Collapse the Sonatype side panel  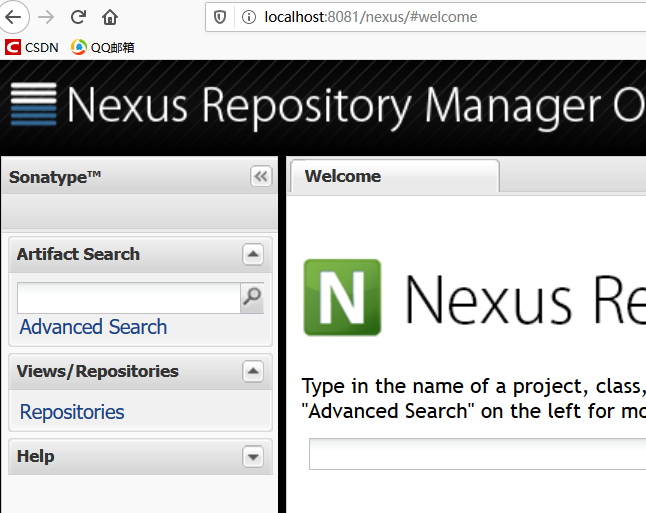[261, 177]
